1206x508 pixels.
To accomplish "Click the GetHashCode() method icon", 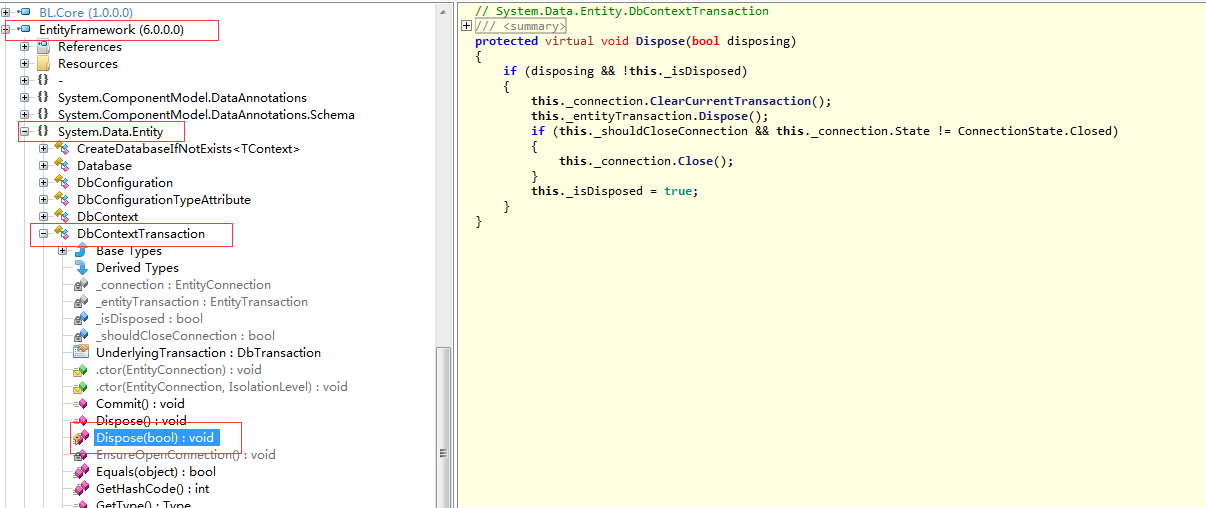I will point(81,489).
